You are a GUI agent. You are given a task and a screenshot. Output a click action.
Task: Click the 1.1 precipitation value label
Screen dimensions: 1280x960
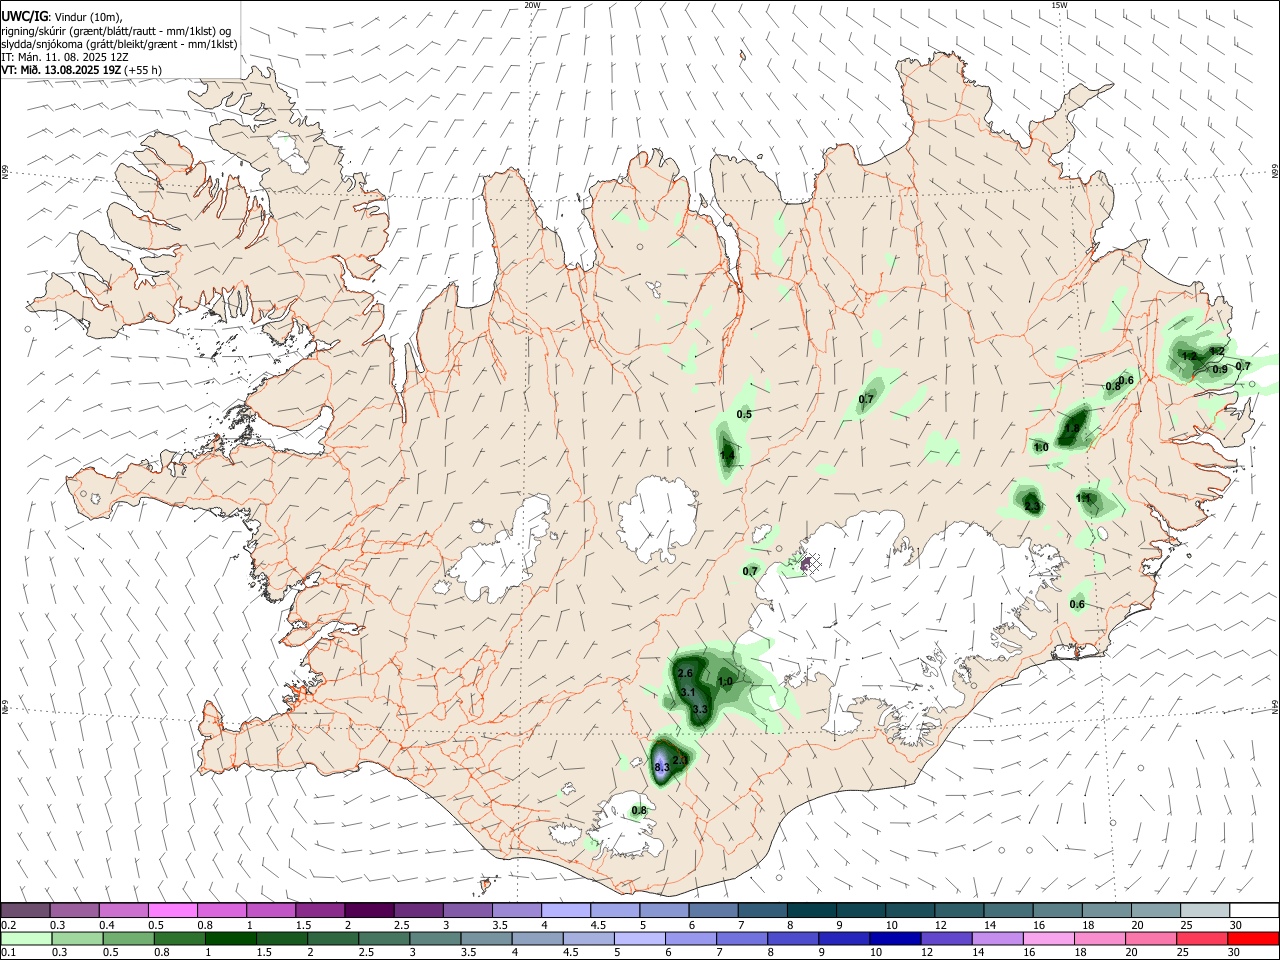point(1083,498)
